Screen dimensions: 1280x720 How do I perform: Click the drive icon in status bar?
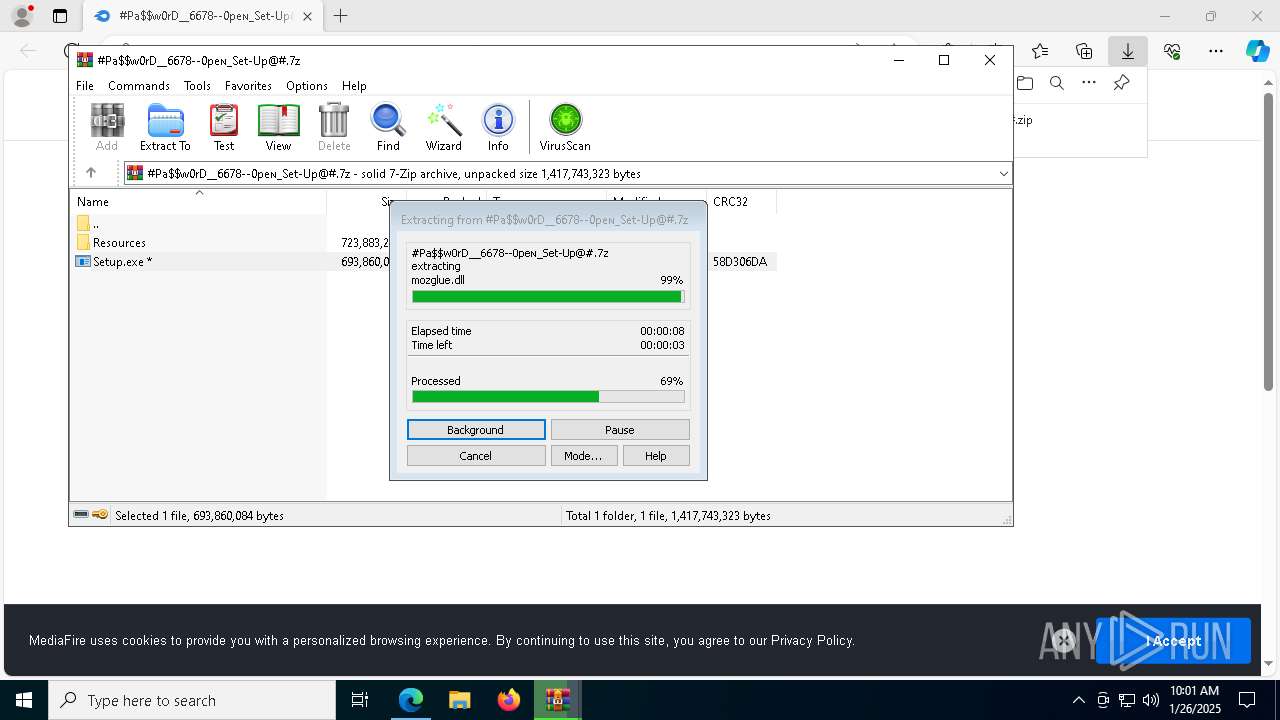[81, 515]
